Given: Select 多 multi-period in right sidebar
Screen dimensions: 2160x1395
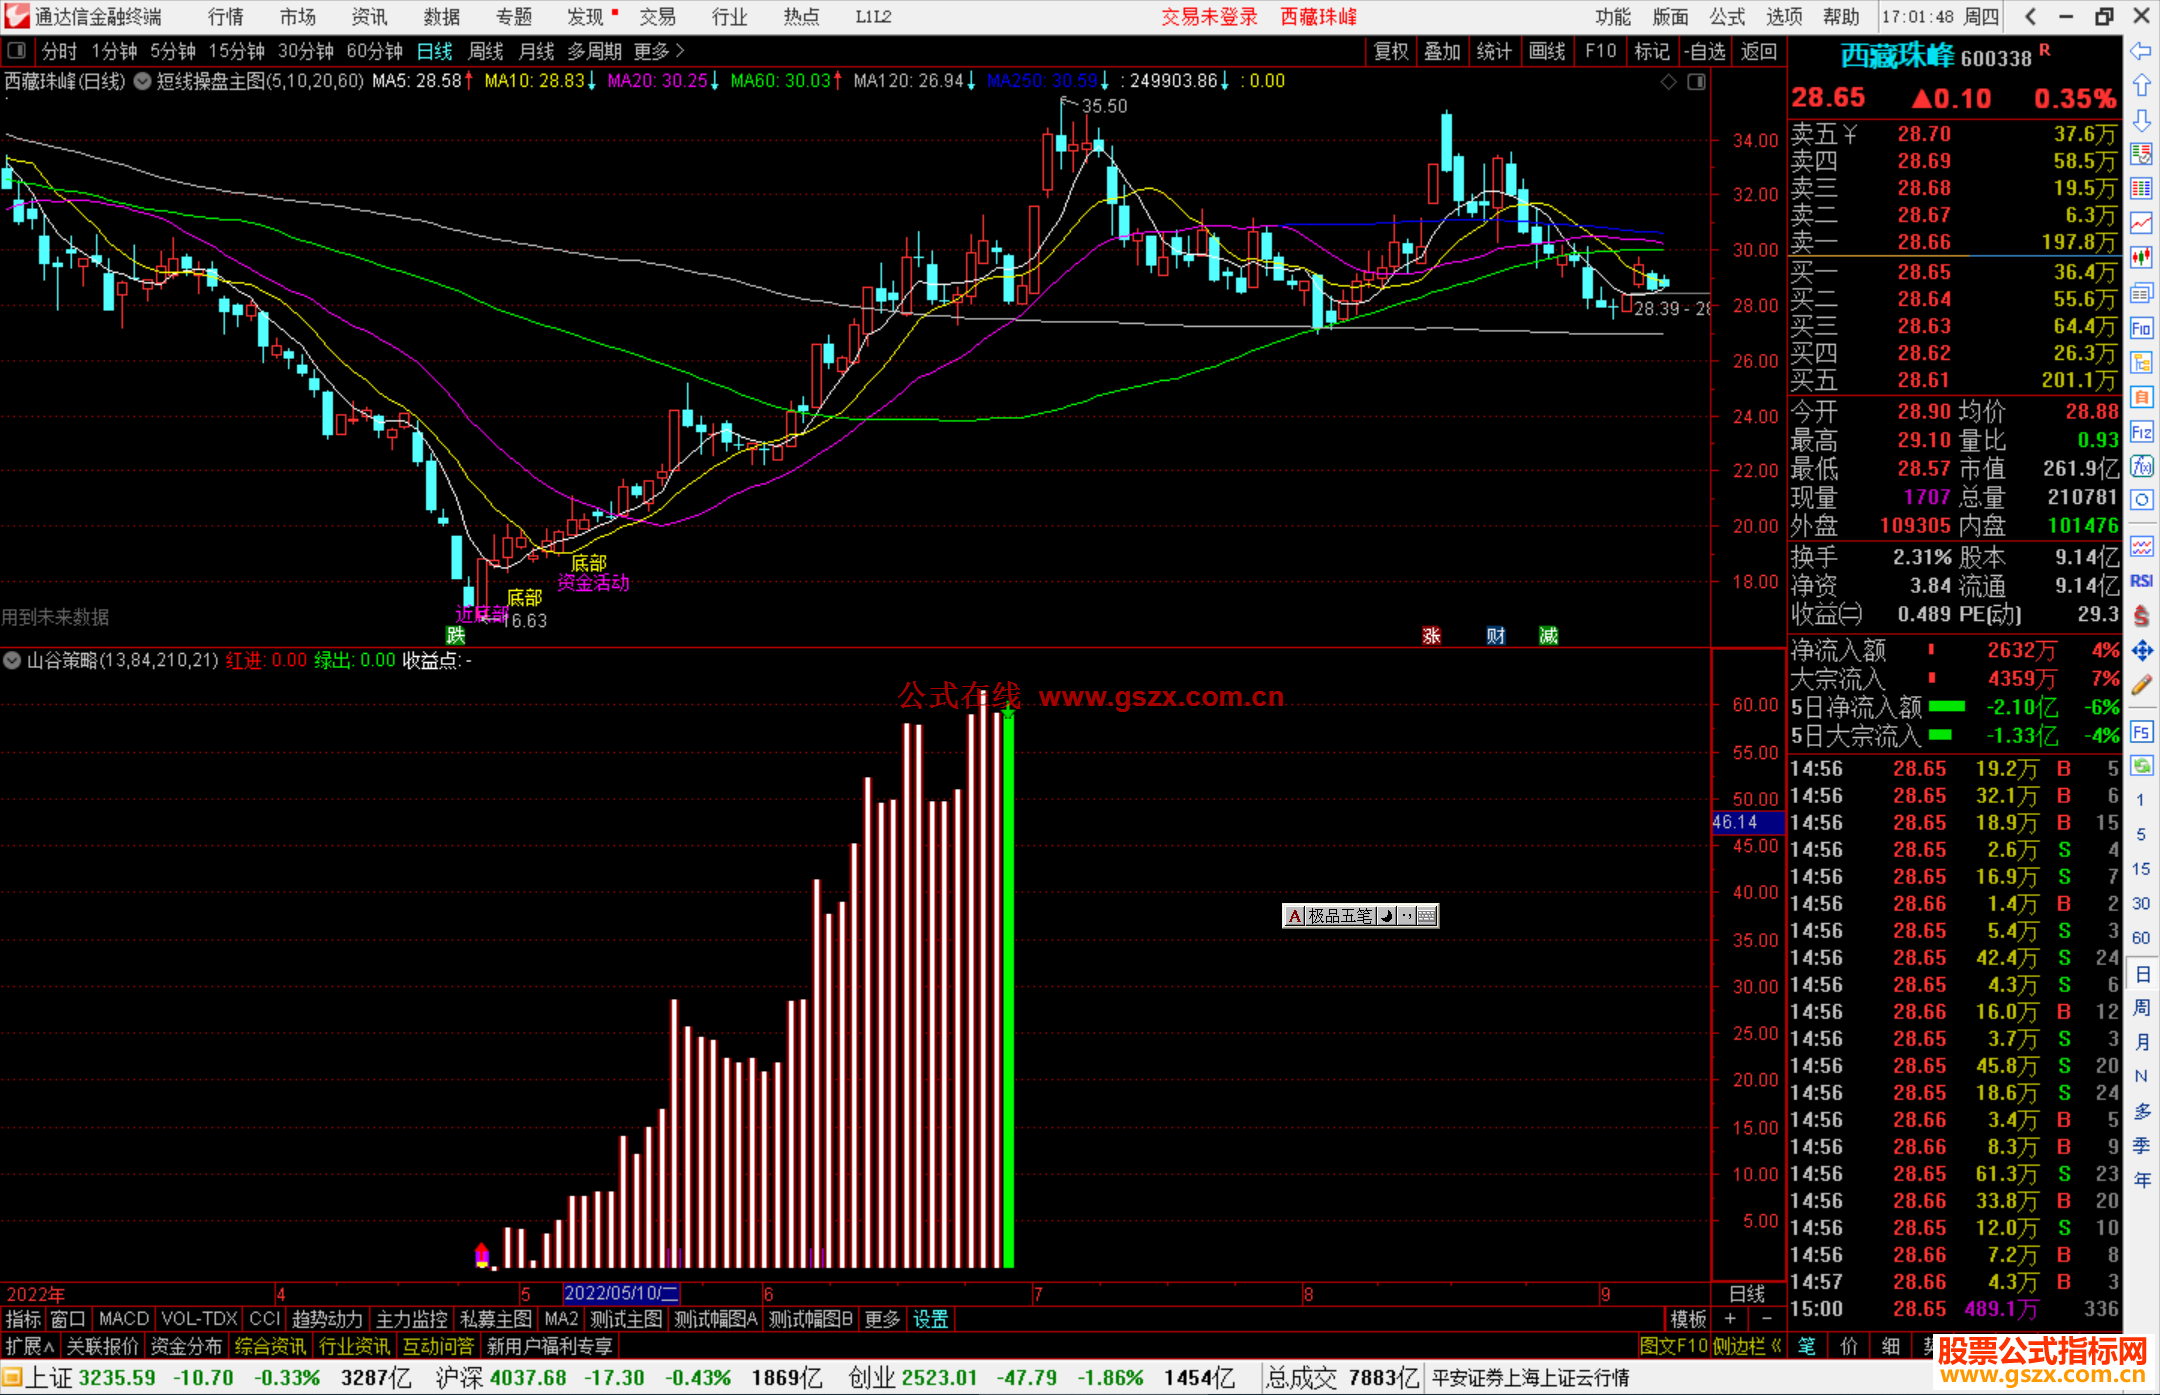Looking at the screenshot, I should click(2141, 1111).
